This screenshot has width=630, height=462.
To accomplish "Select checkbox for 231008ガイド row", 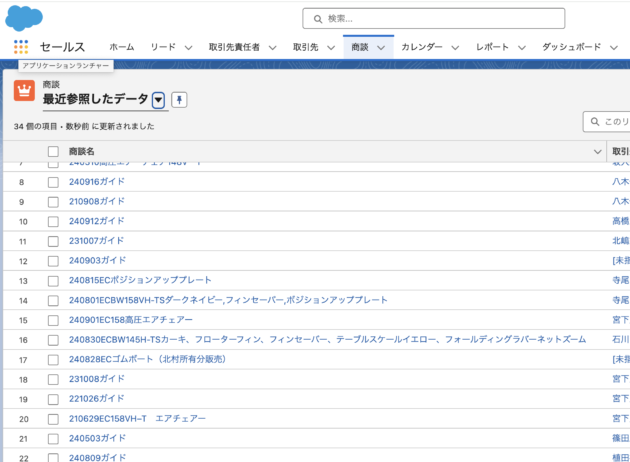I will click(53, 380).
